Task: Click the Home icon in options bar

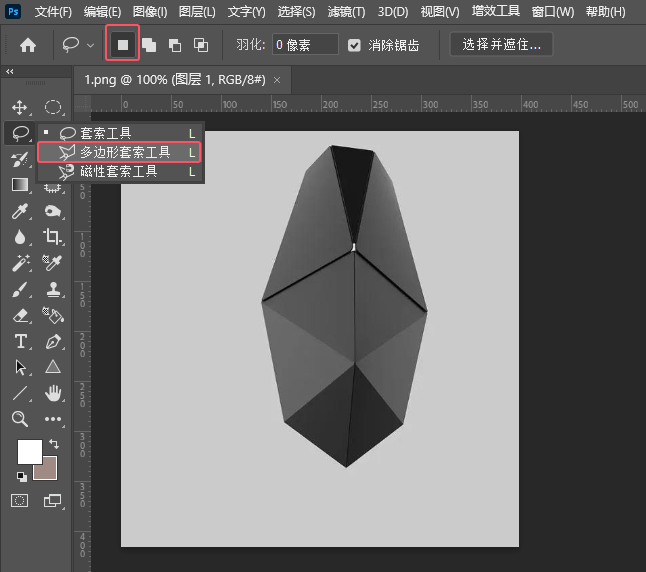Action: tap(28, 45)
